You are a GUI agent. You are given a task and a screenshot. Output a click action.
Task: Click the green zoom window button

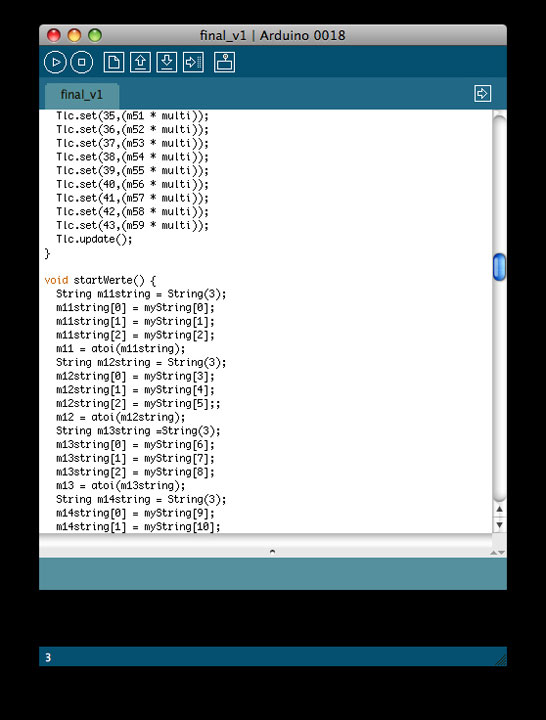tap(95, 35)
